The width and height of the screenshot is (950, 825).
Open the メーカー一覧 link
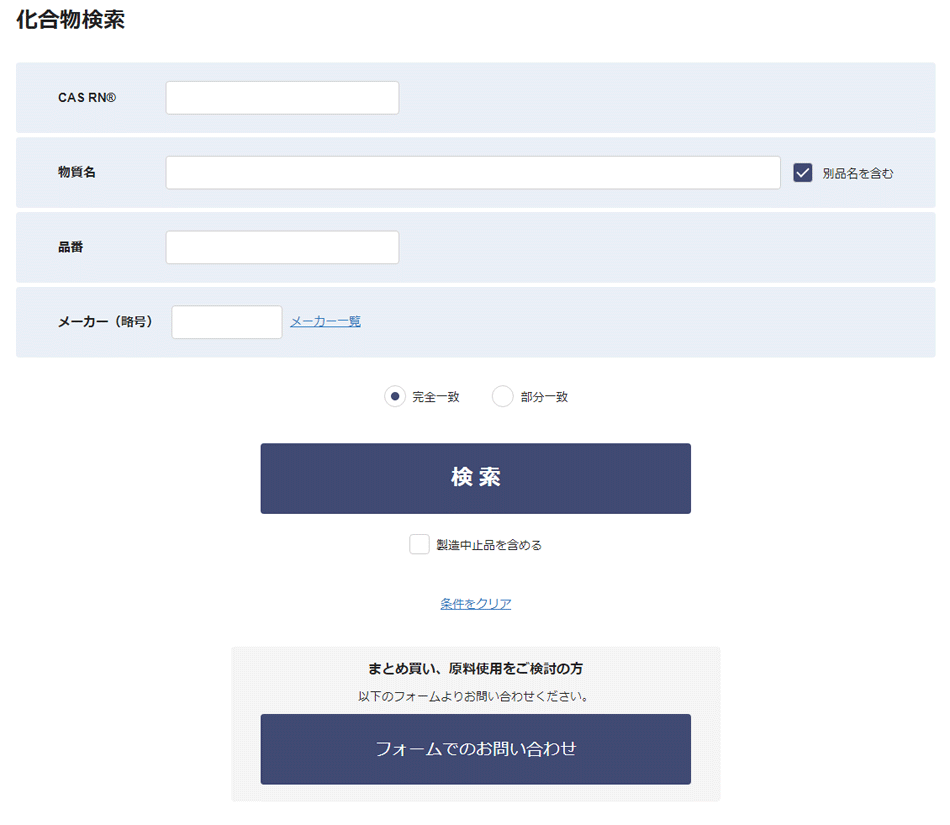pyautogui.click(x=325, y=322)
